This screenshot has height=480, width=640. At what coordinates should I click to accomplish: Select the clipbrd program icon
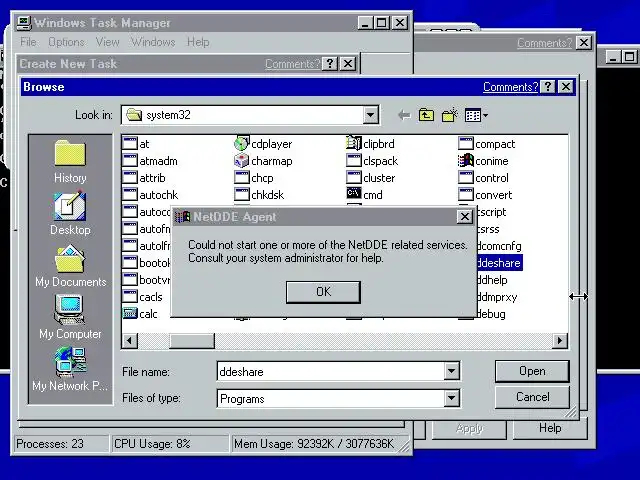pyautogui.click(x=353, y=144)
